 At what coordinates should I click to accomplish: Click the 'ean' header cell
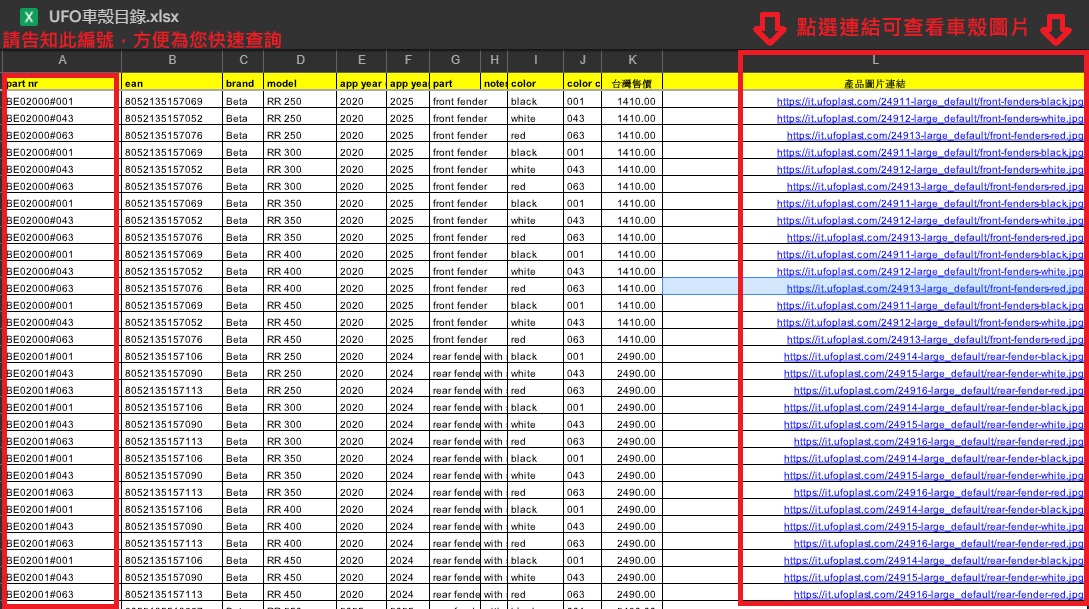pyautogui.click(x=172, y=83)
